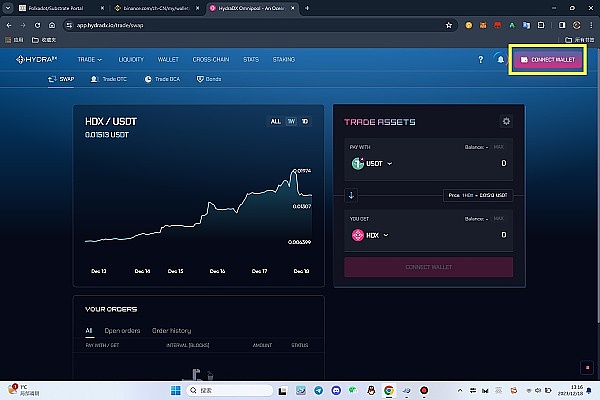600x400 pixels.
Task: Open Telegram from the taskbar
Action: point(319,390)
